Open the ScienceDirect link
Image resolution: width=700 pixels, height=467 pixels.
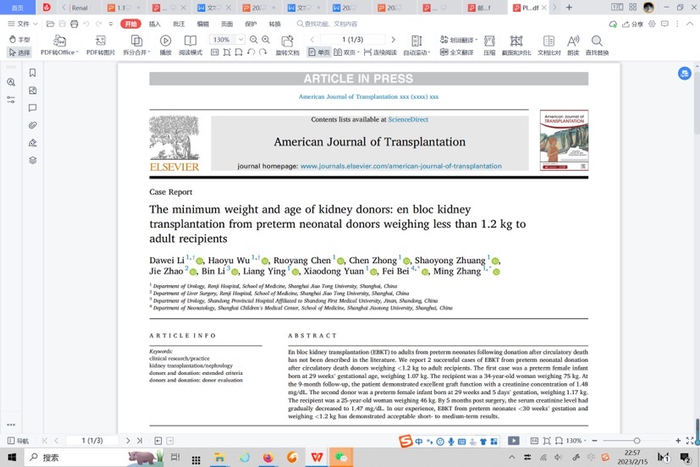pyautogui.click(x=408, y=119)
